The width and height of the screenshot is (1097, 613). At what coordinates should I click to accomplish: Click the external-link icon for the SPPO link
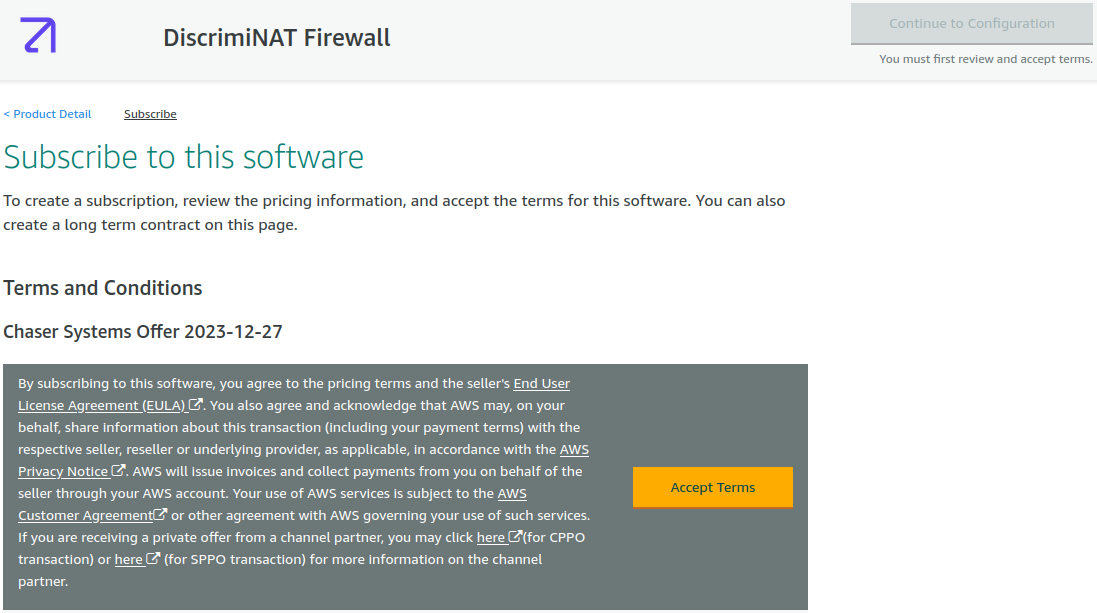click(153, 559)
